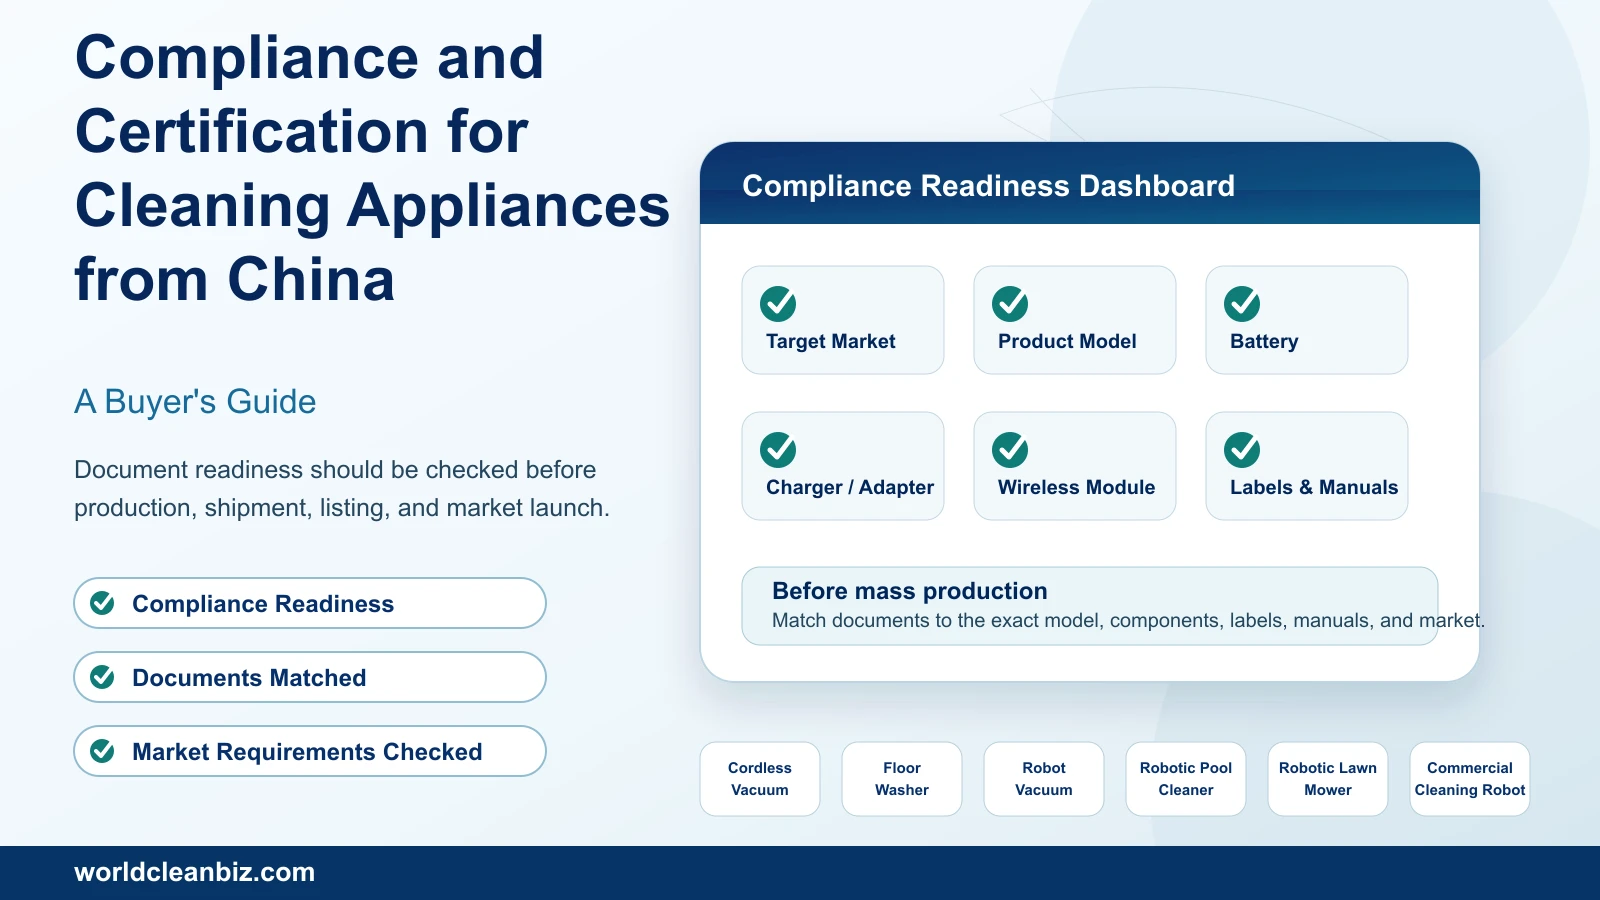
Task: Select the Market Requirements Checked pill
Action: [310, 751]
